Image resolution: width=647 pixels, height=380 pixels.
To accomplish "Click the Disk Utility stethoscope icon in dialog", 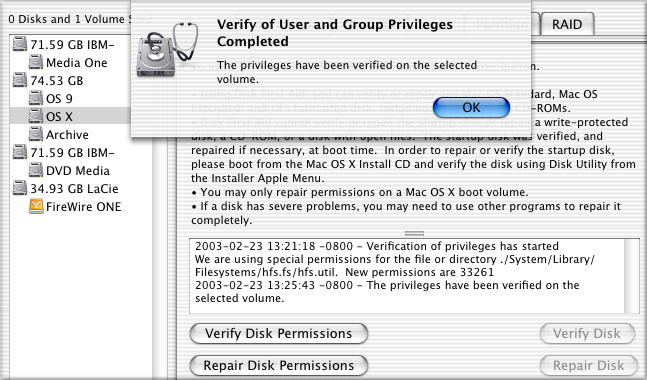I will coord(168,49).
